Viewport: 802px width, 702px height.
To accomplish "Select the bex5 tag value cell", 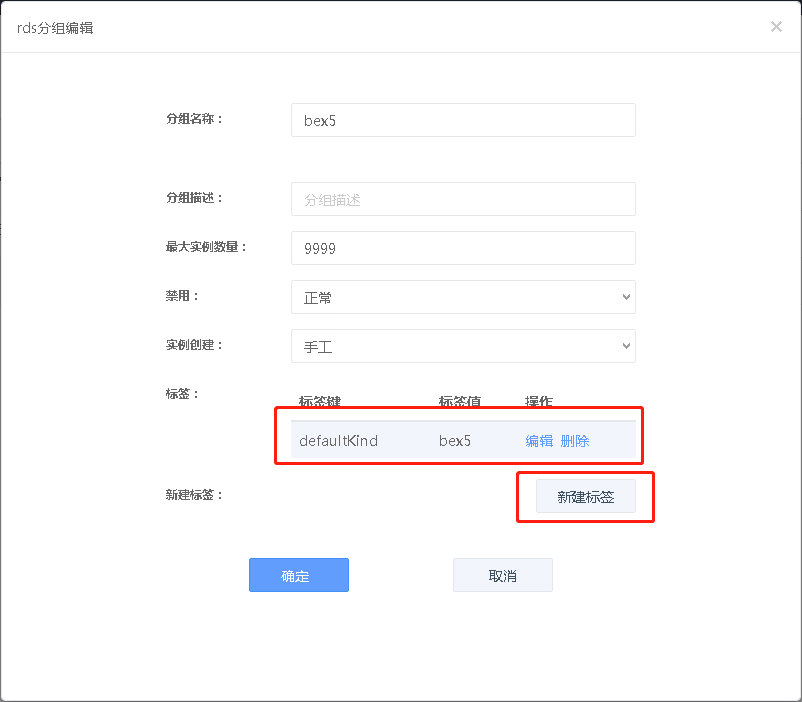I will (454, 440).
